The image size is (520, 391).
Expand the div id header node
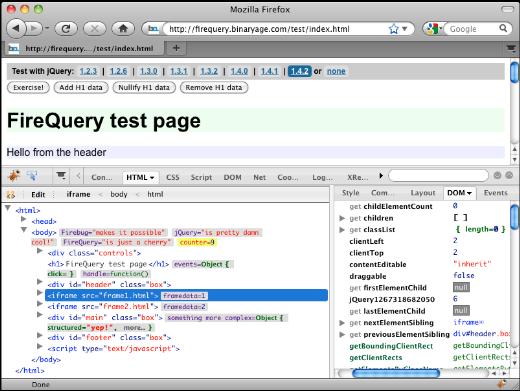40,282
